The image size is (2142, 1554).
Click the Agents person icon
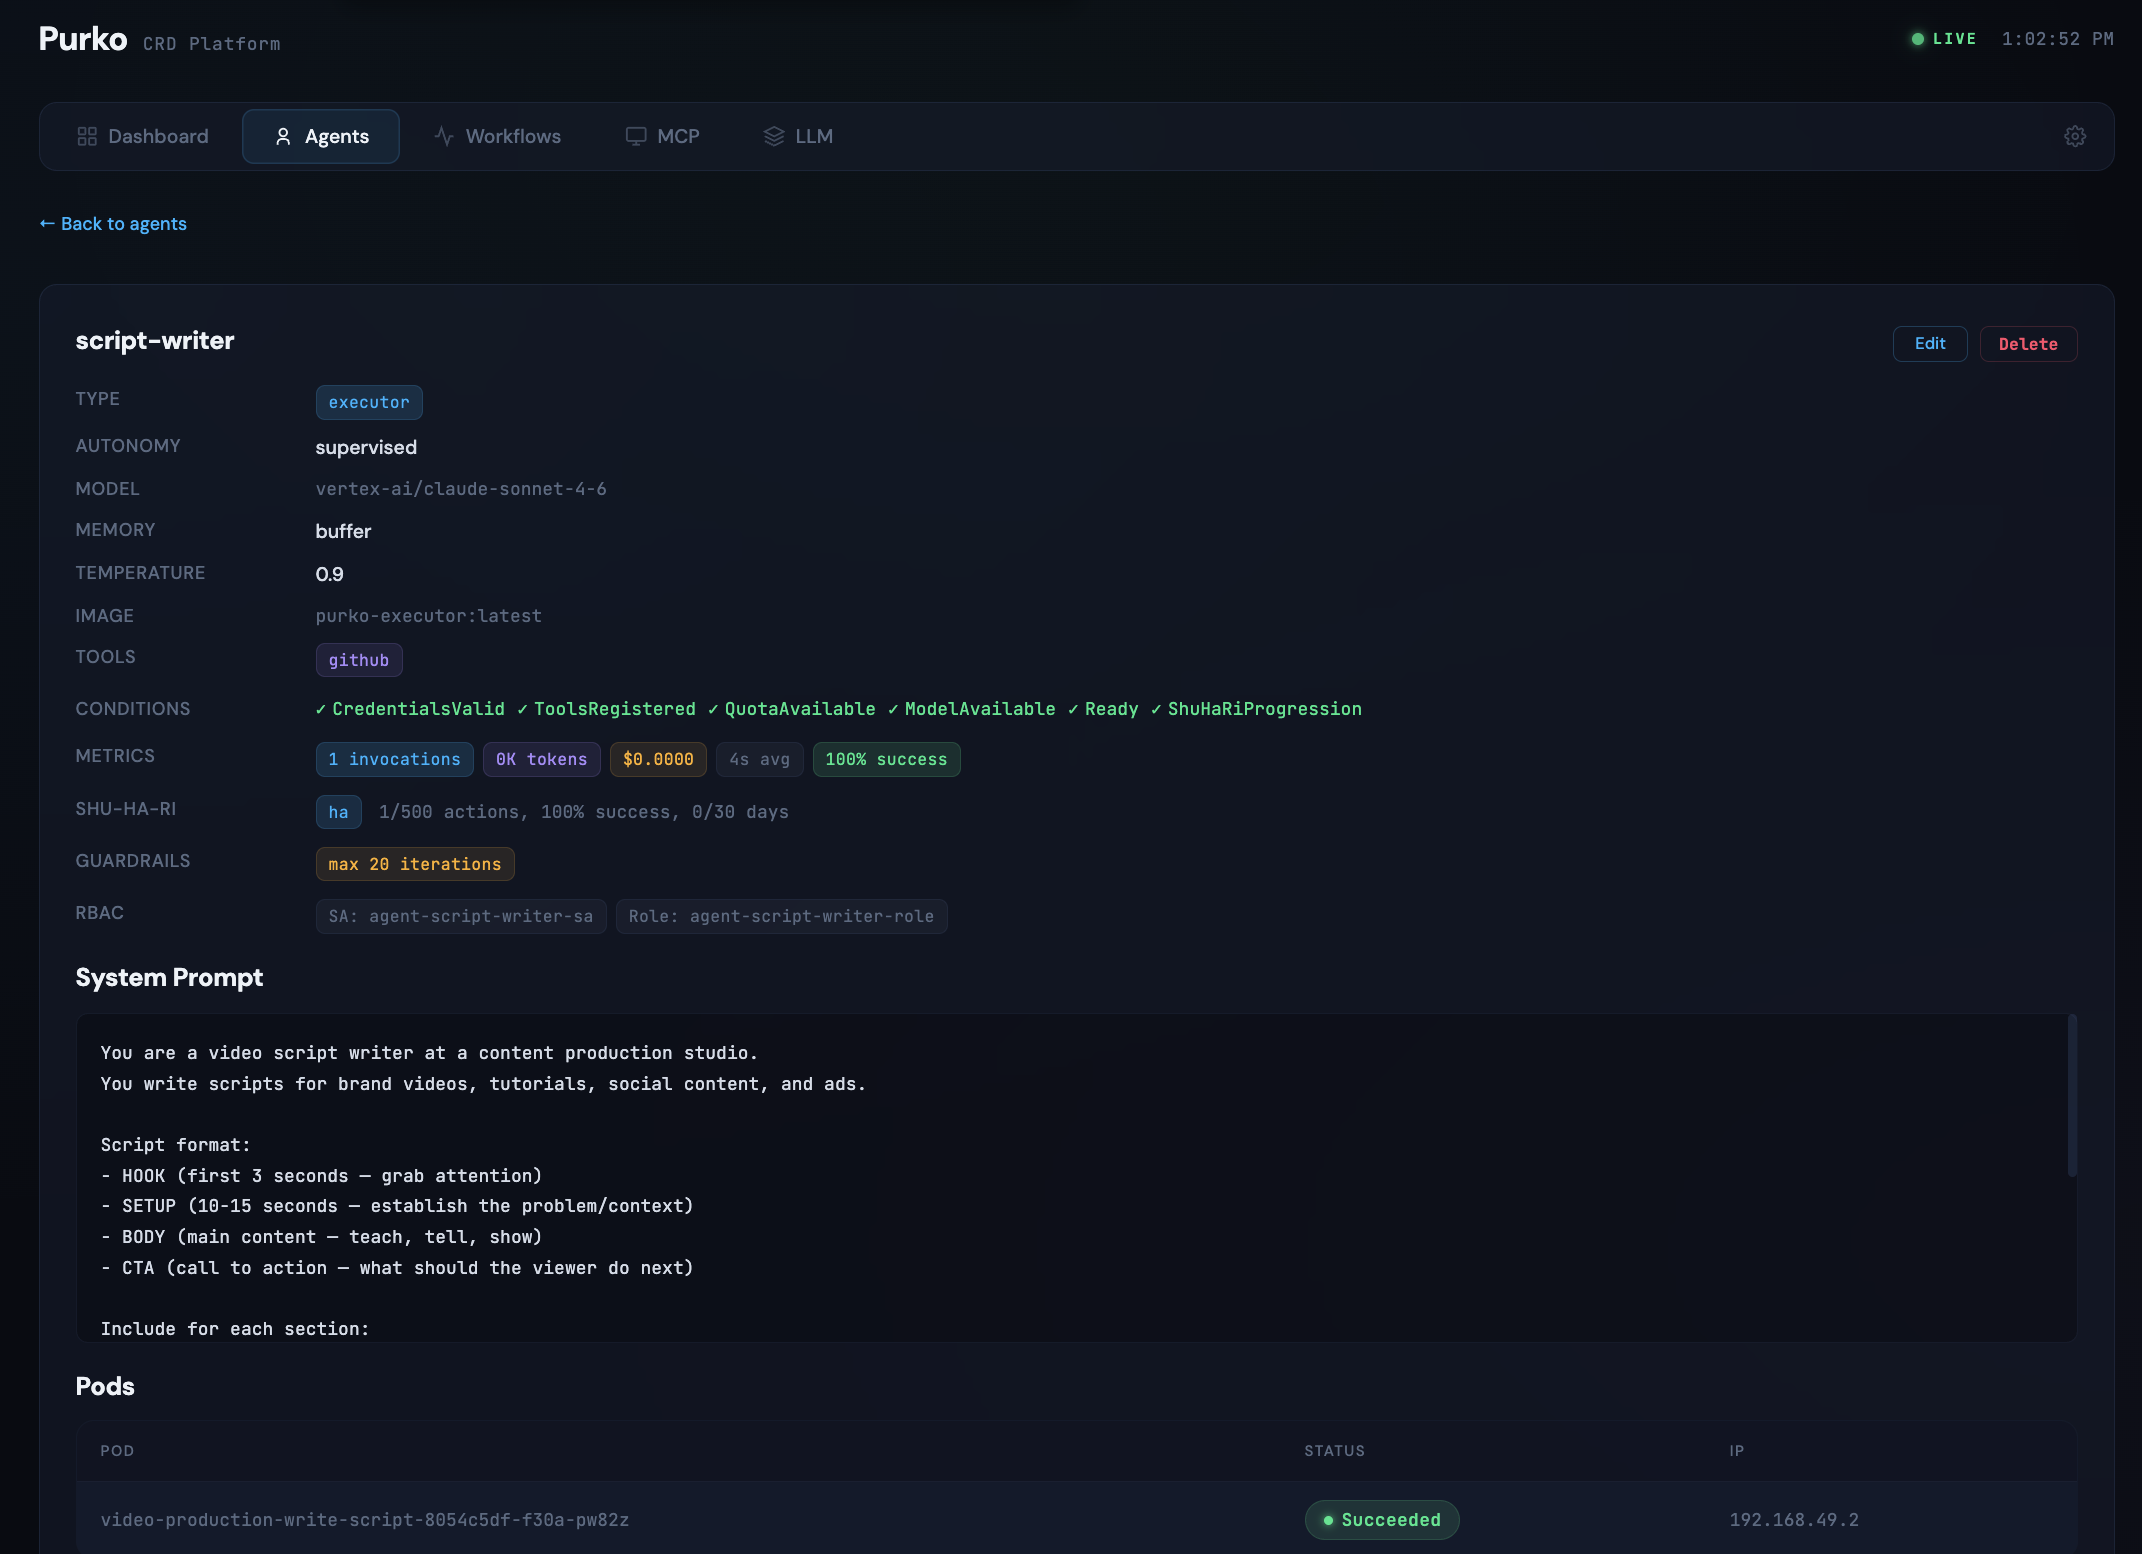tap(283, 136)
